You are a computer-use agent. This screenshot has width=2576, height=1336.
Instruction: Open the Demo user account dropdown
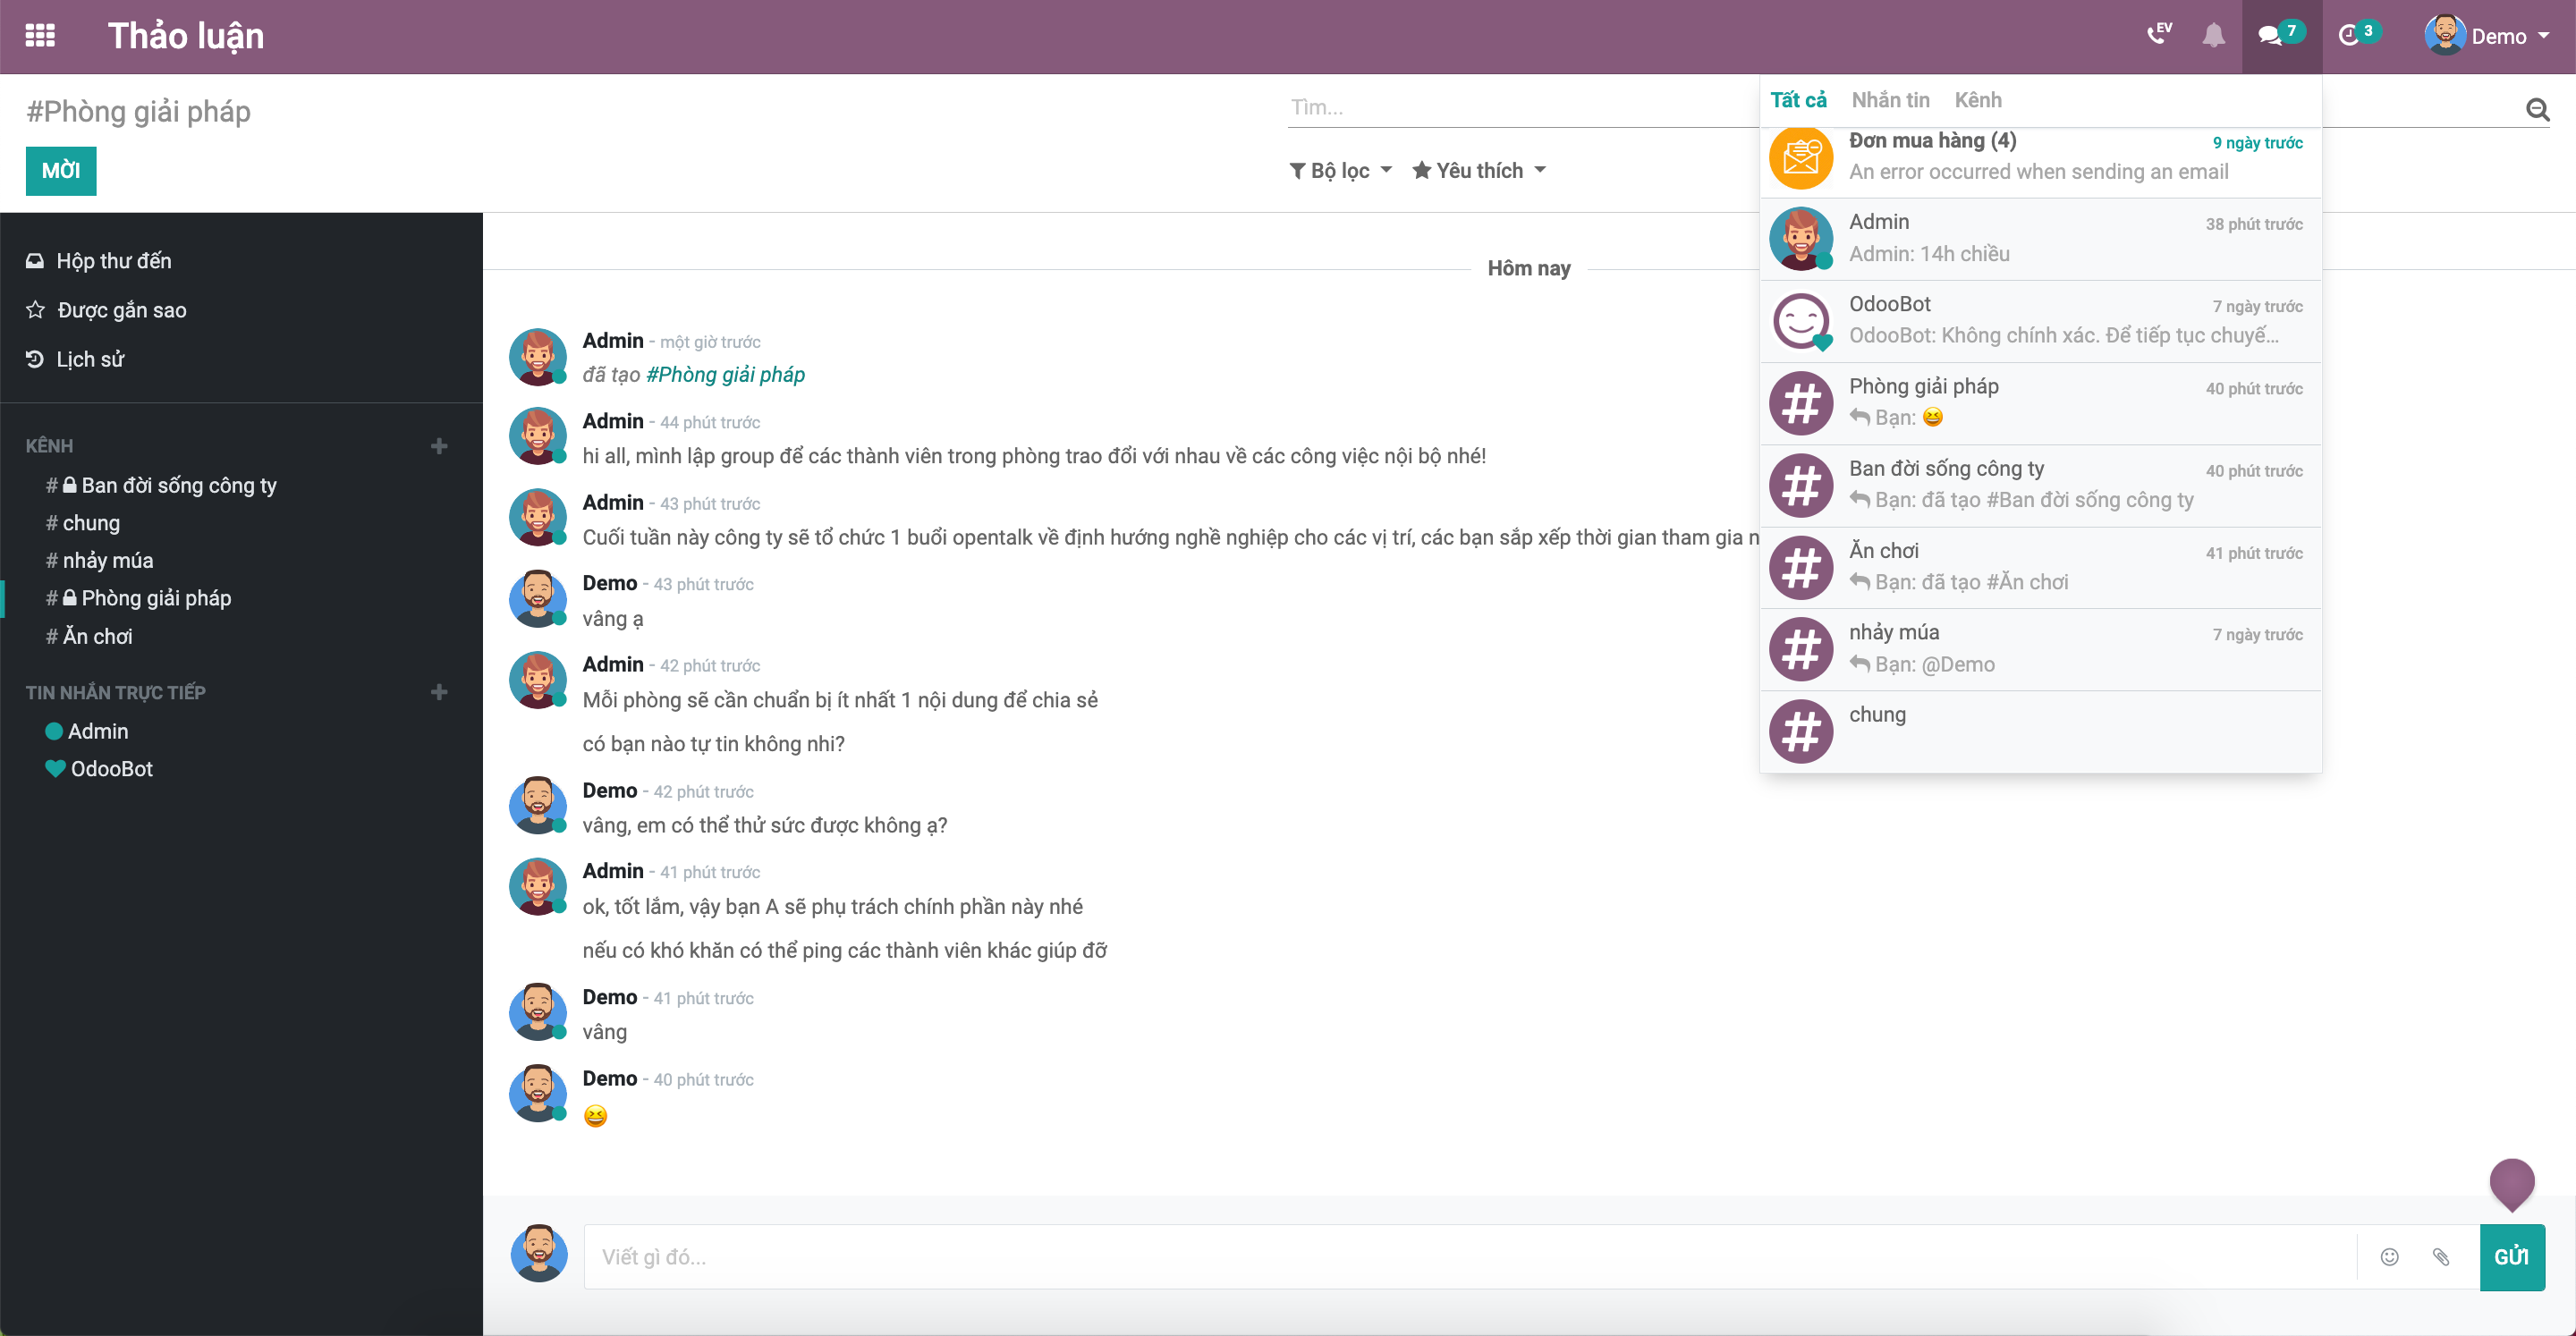2487,36
